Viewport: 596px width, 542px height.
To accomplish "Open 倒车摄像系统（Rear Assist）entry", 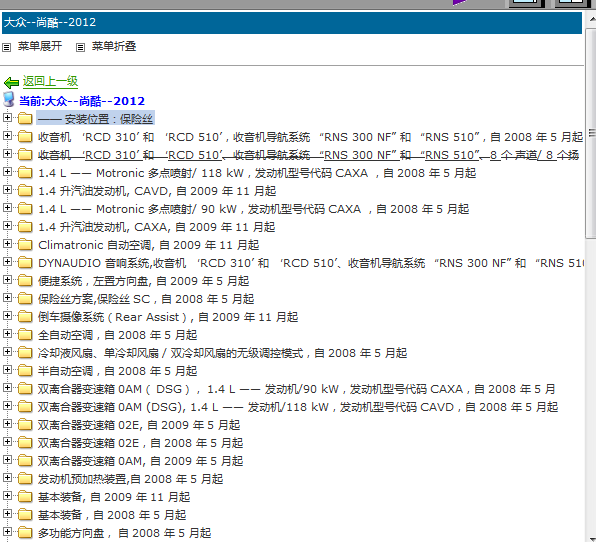I will (x=168, y=317).
